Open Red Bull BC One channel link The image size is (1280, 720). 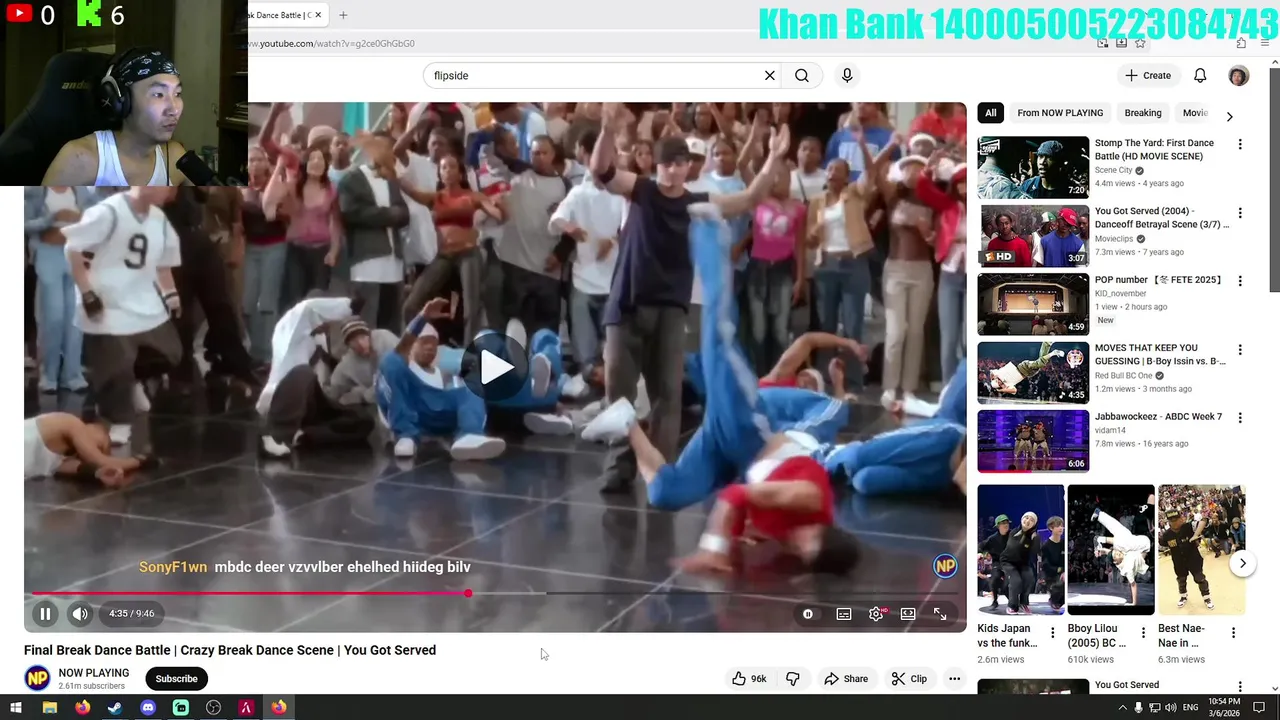point(1123,376)
